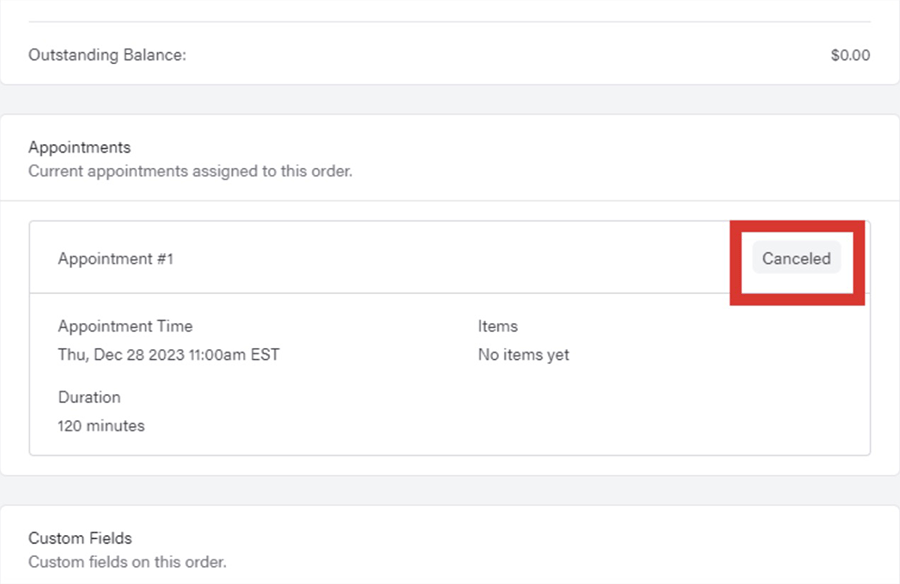Click the divider line above Outstanding Balance
Screen dimensions: 900x584
pos(450,22)
